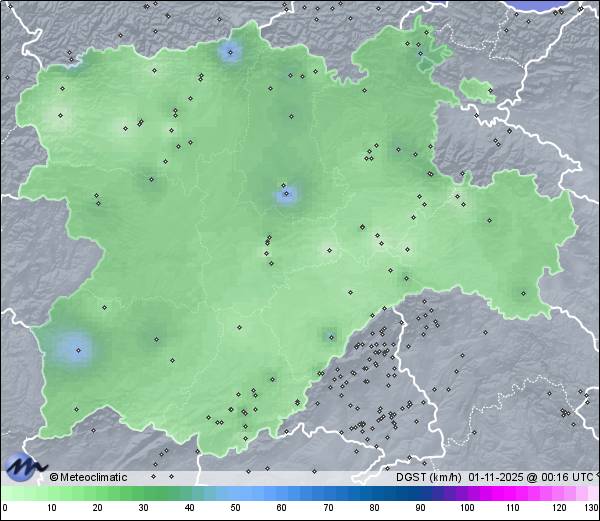Click the Meteoclimatic wave logo icon
Image resolution: width=600 pixels, height=521 pixels.
click(x=24, y=467)
